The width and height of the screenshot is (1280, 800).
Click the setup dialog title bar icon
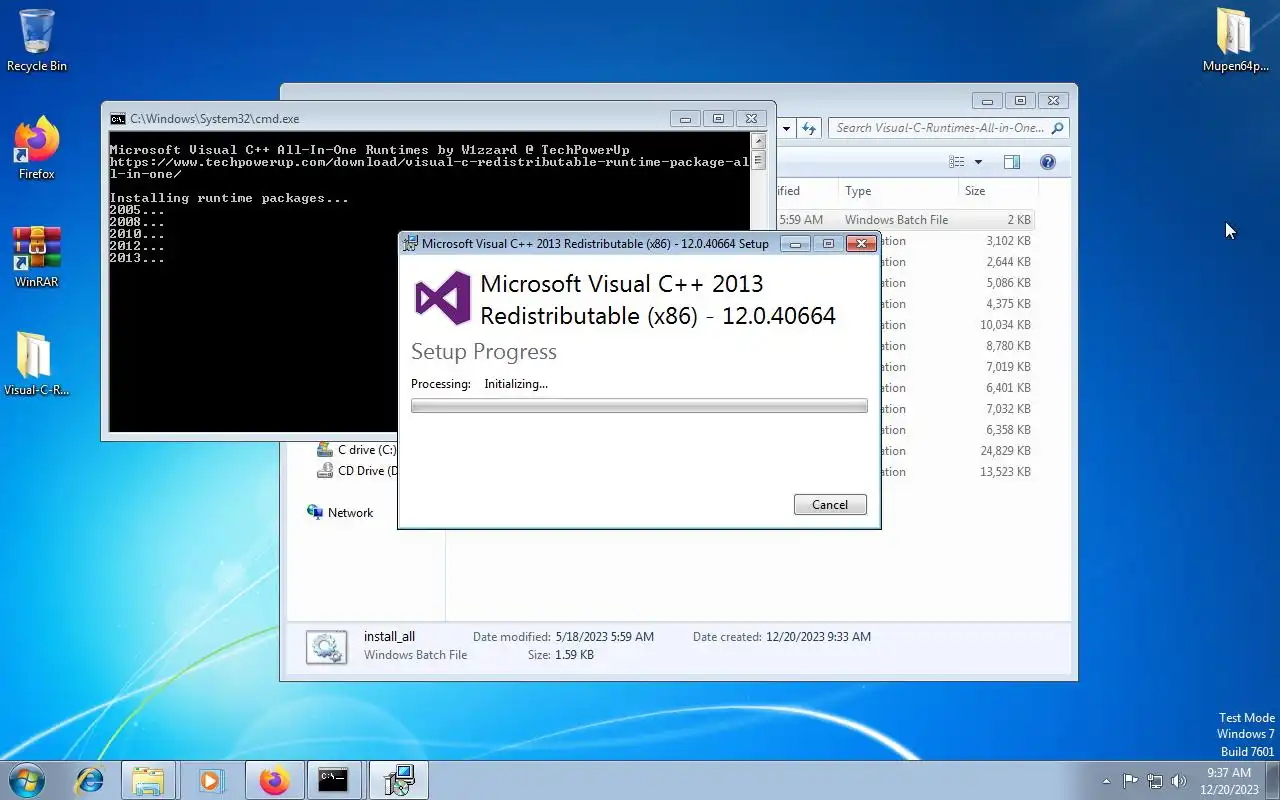click(x=410, y=243)
